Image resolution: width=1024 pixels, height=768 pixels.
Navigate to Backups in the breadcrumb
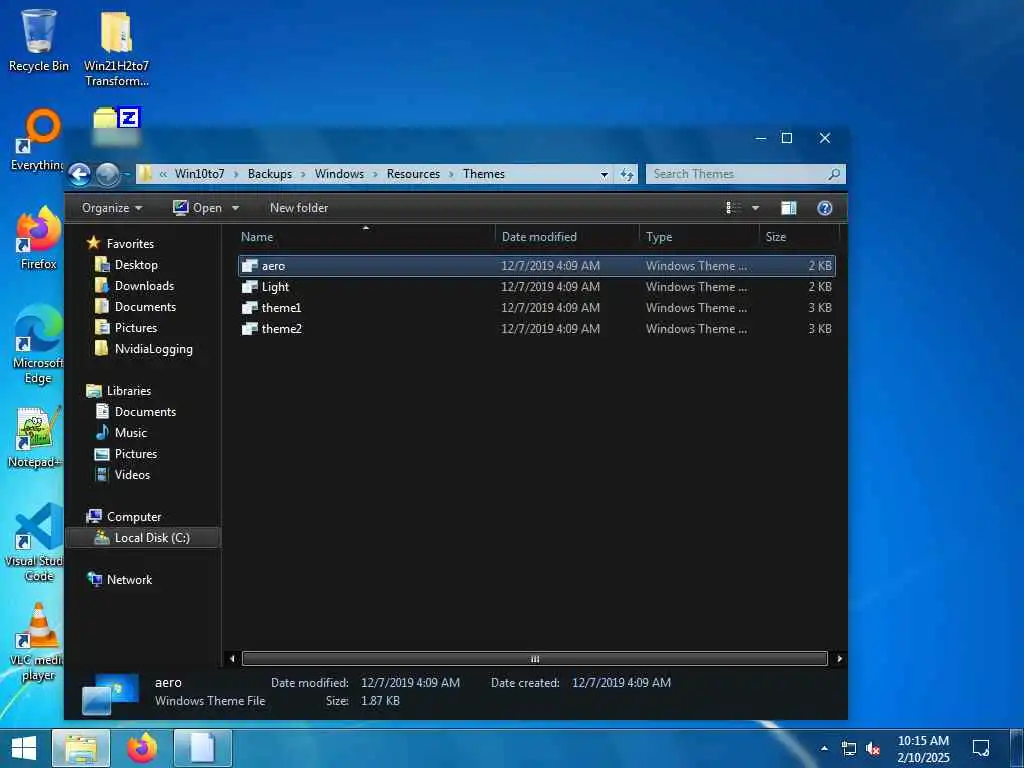[x=270, y=174]
